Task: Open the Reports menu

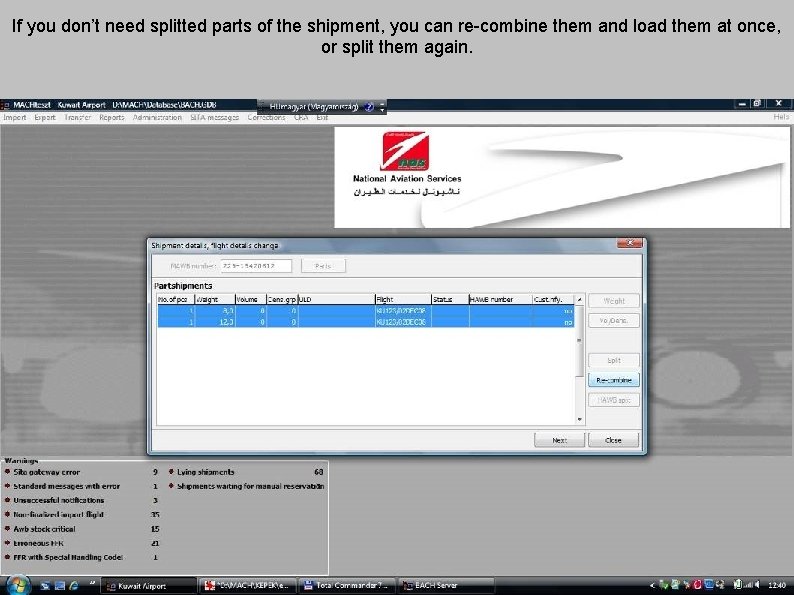Action: [x=111, y=117]
